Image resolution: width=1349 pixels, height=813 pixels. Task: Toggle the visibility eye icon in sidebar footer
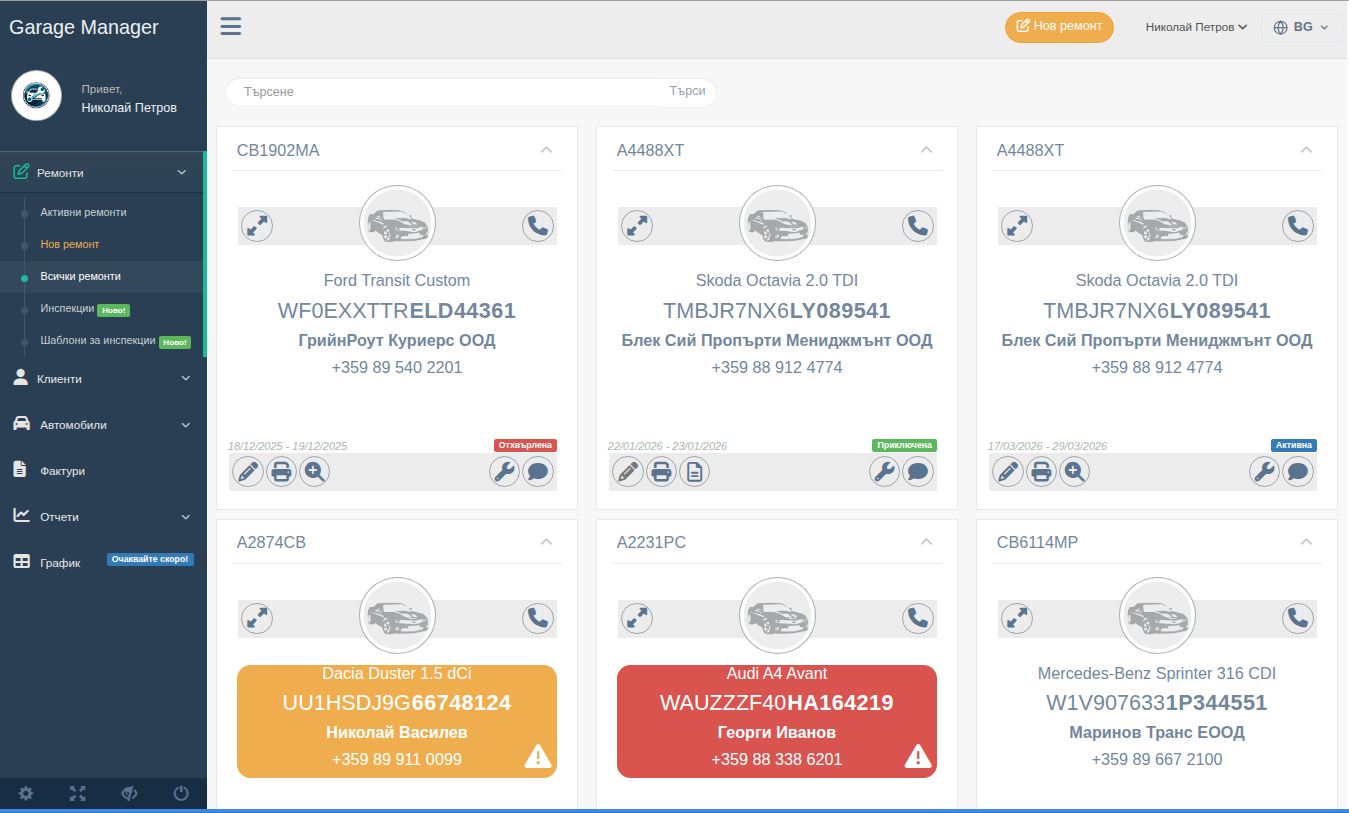129,794
